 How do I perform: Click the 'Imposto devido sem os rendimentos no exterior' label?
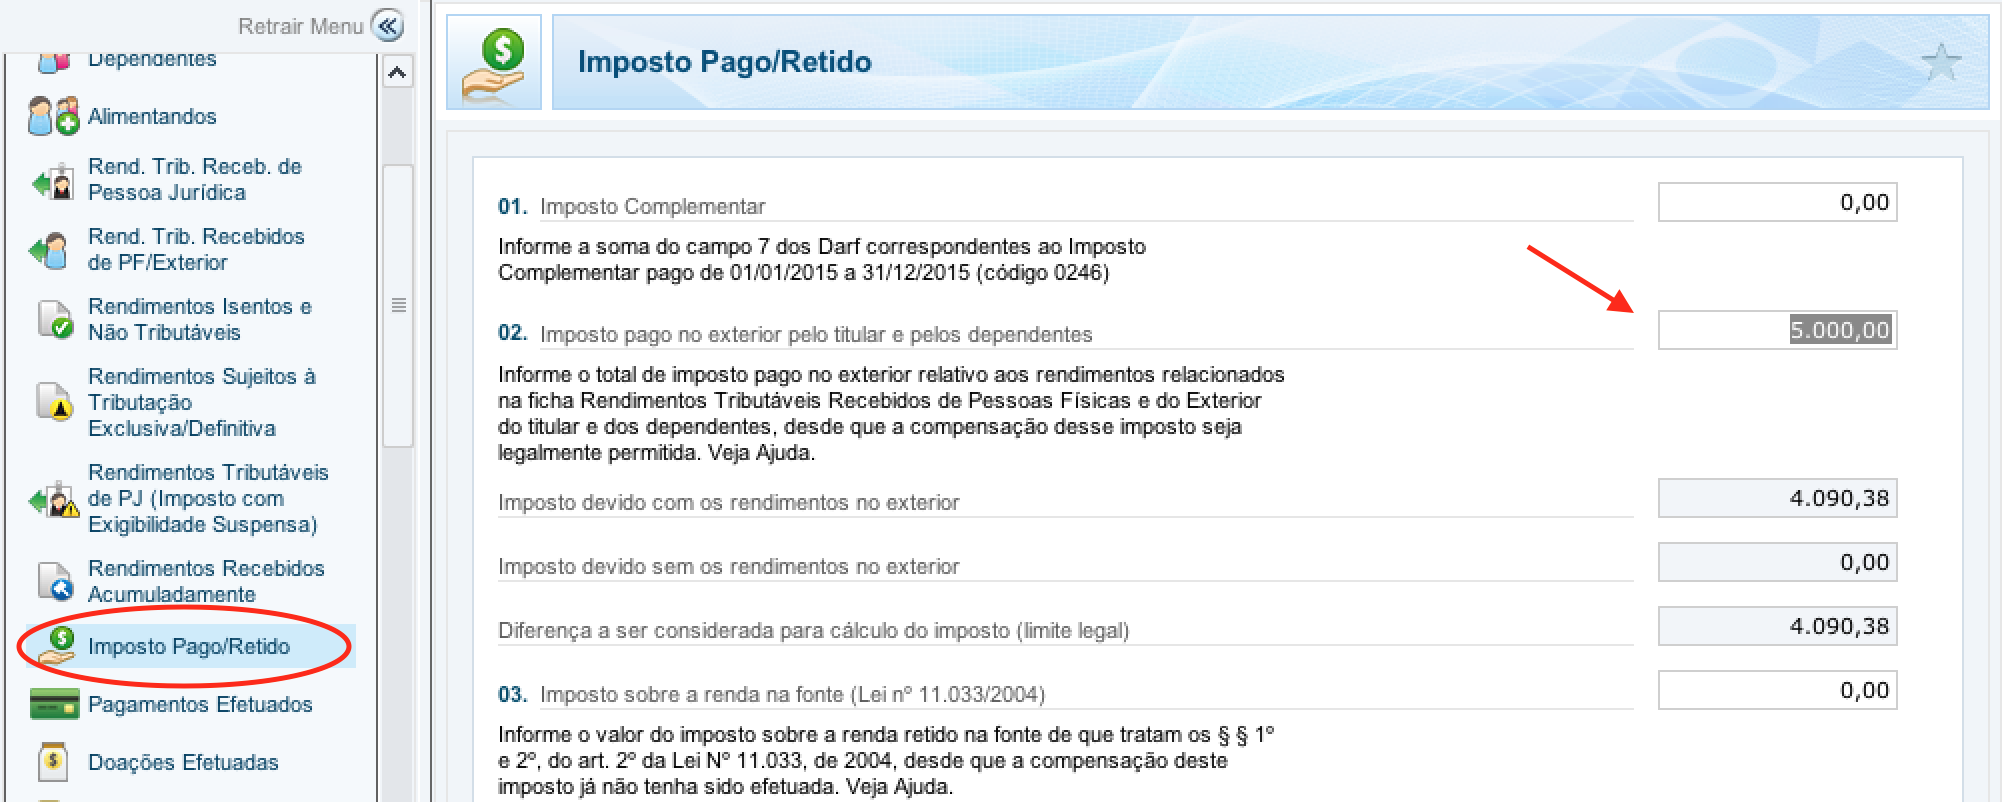click(x=728, y=566)
